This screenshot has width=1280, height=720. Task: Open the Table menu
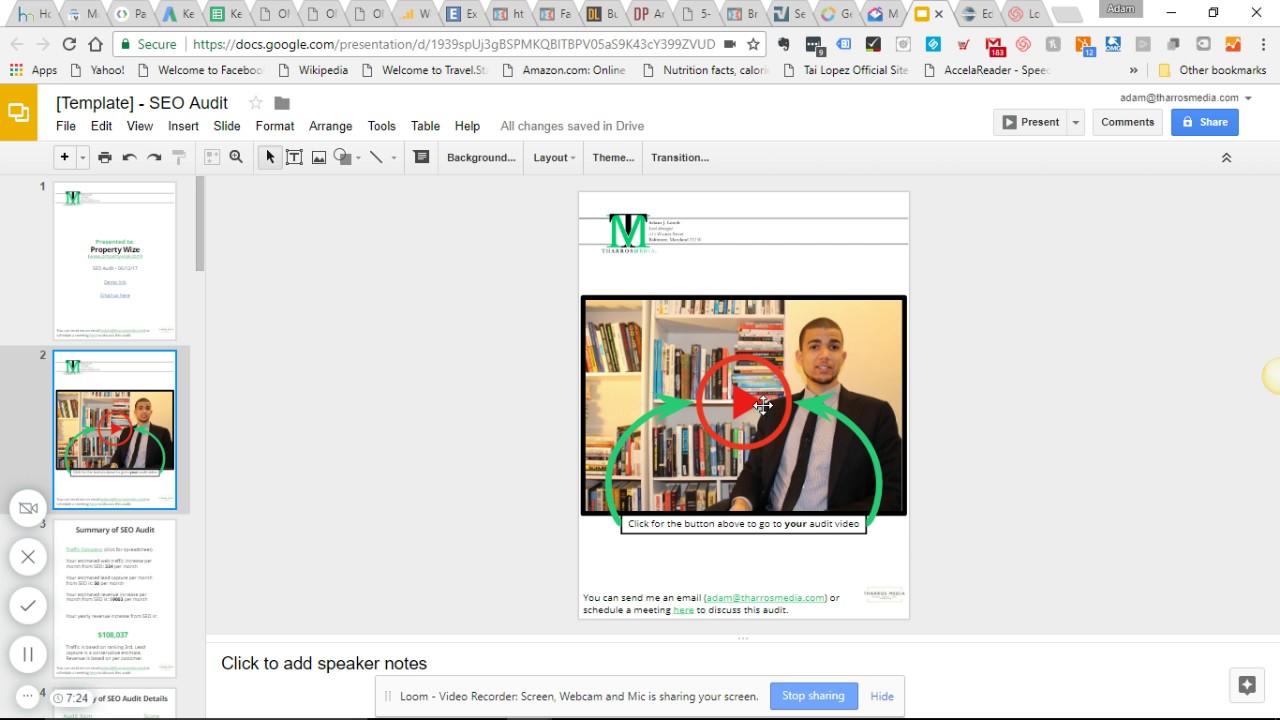tap(426, 126)
